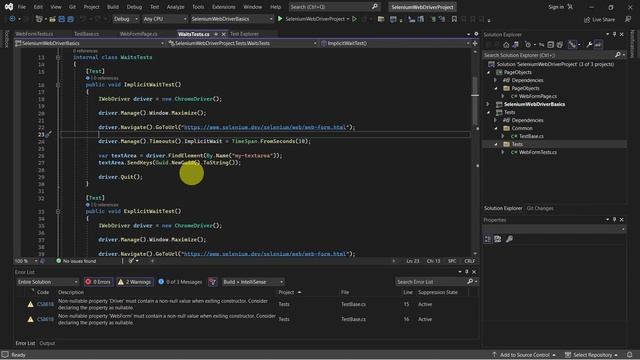Open Properties wrench icon in Solution Explorer
The height and width of the screenshot is (360, 640).
click(x=589, y=45)
